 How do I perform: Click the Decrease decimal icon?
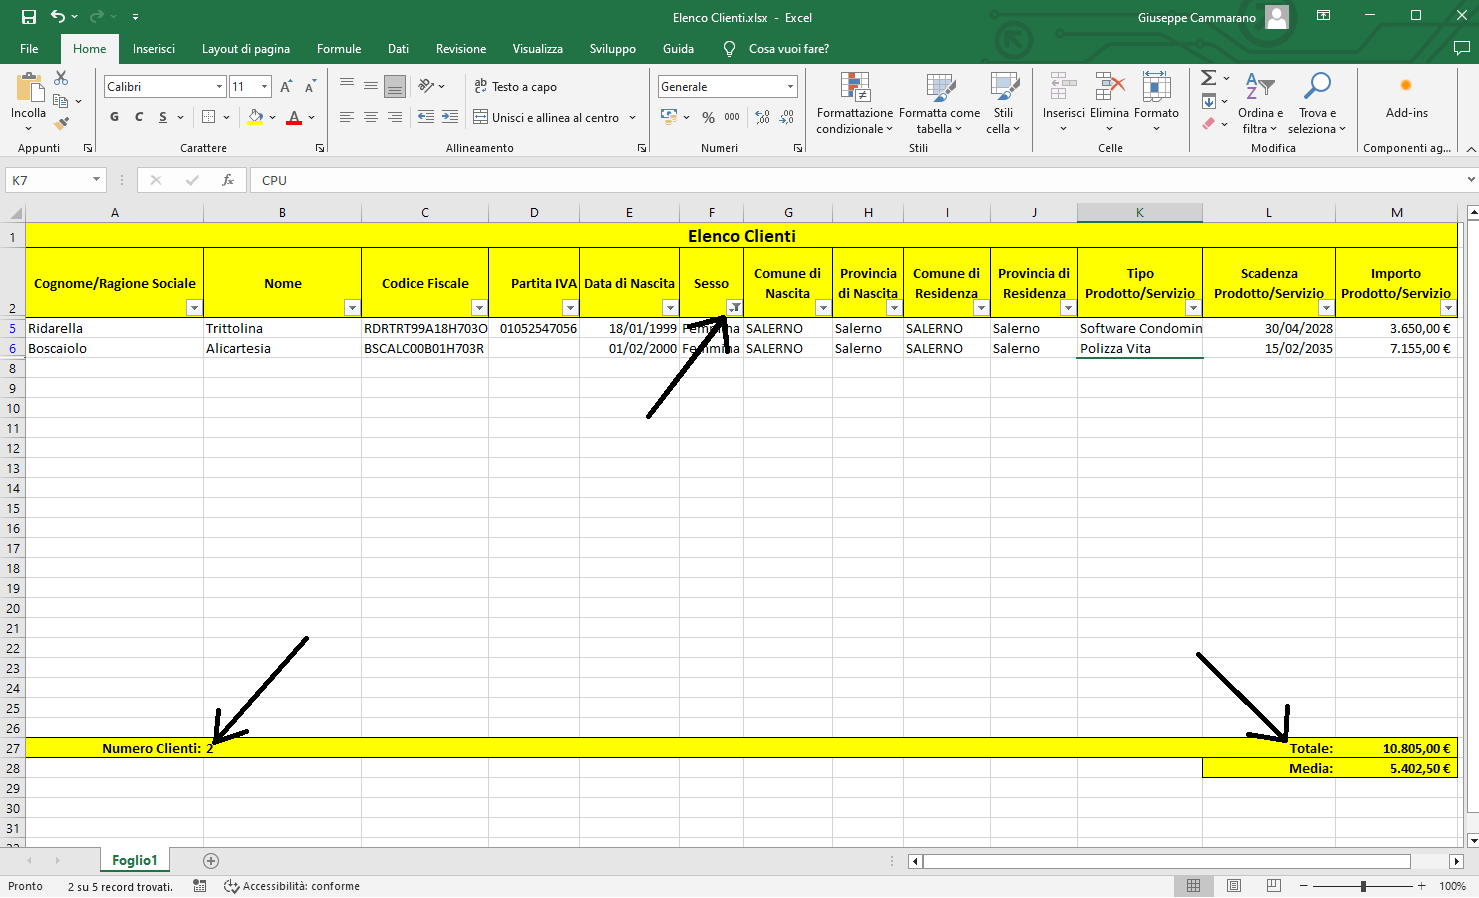click(x=787, y=117)
